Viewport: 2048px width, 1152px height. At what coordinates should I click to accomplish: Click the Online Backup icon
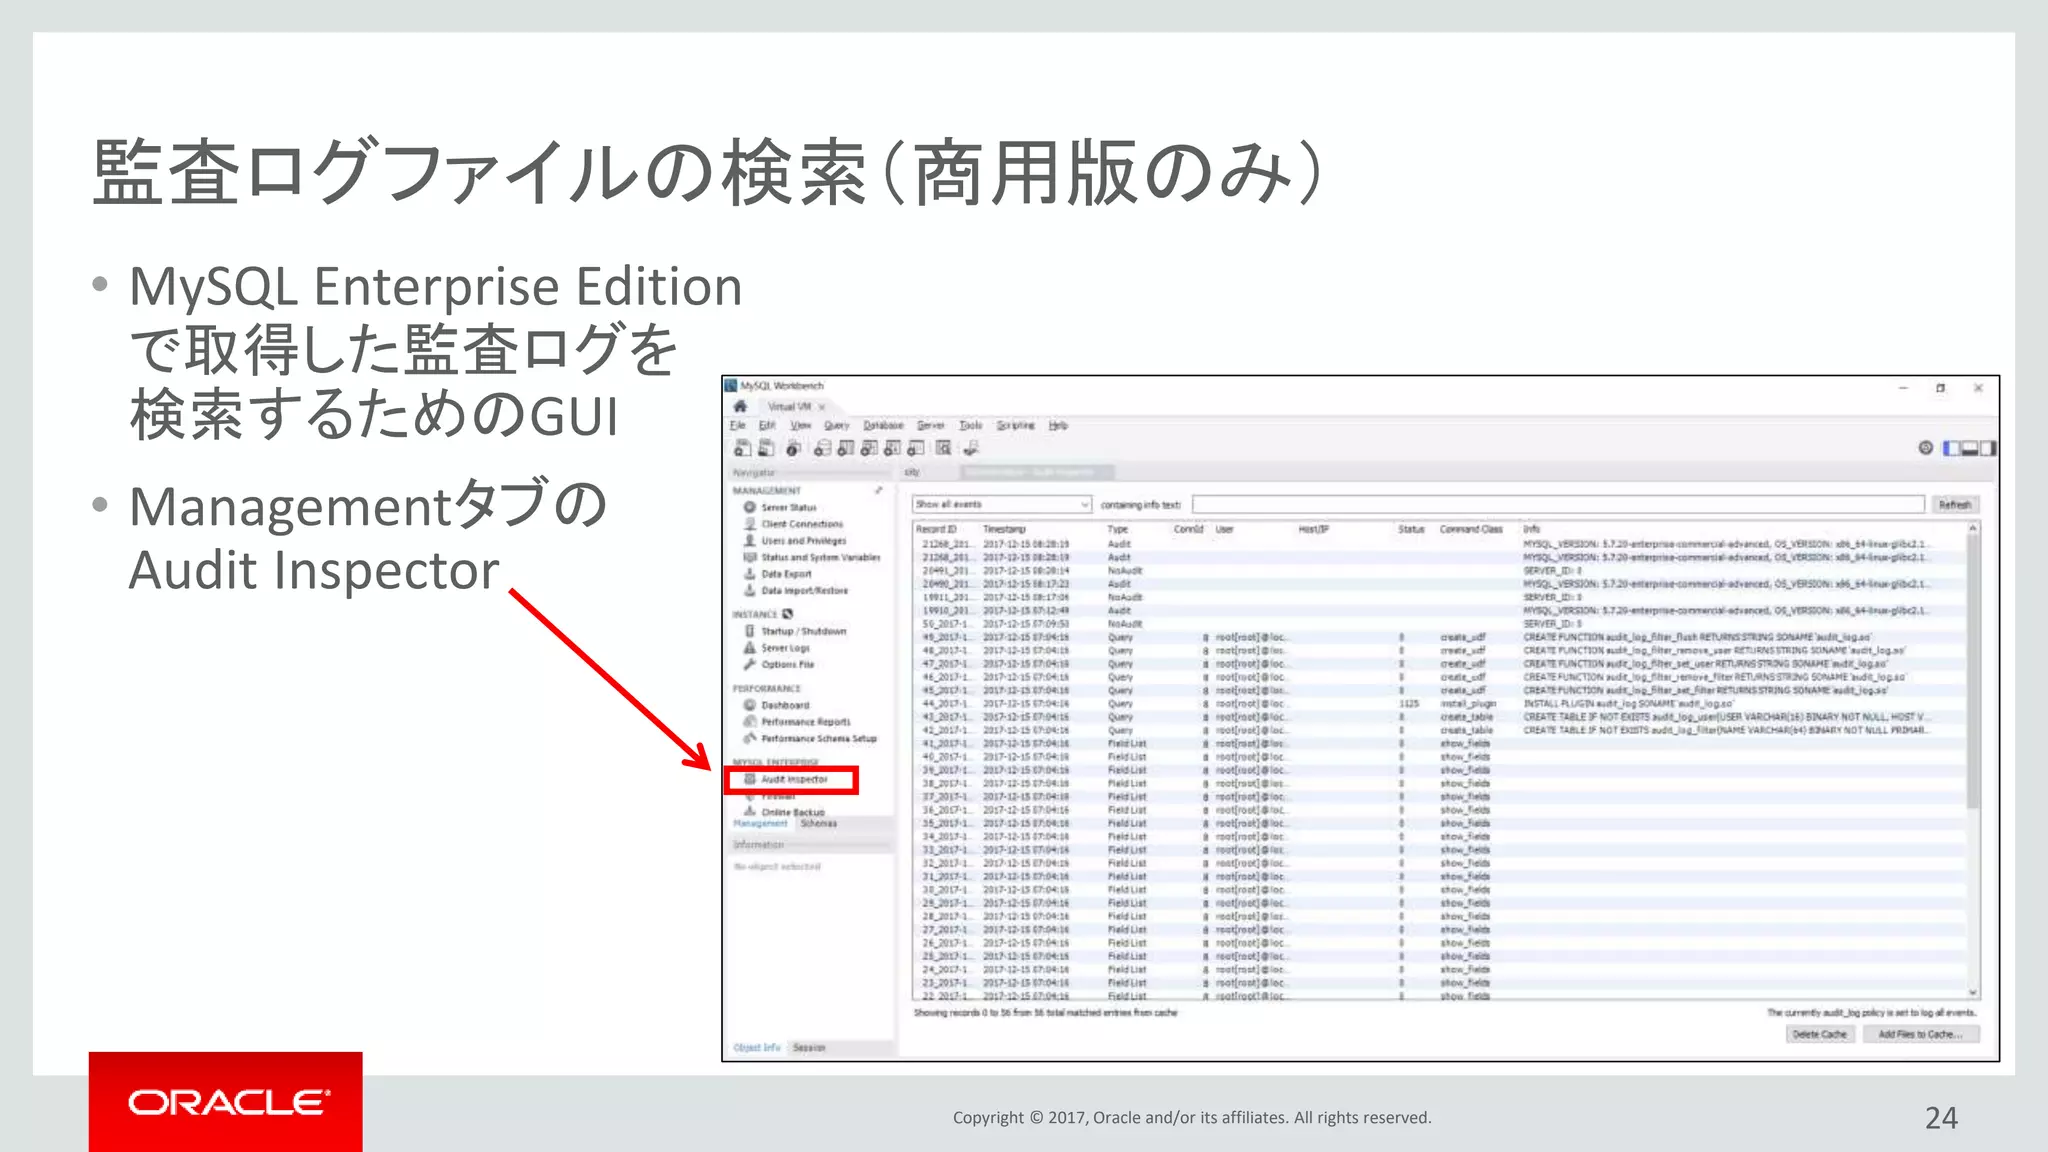(749, 812)
